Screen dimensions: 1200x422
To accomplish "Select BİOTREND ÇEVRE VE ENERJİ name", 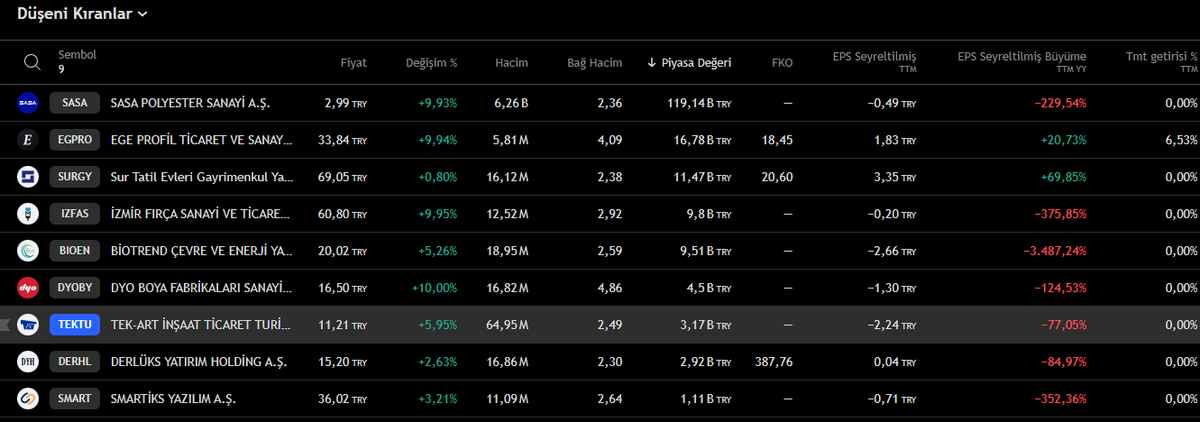I will (x=201, y=251).
